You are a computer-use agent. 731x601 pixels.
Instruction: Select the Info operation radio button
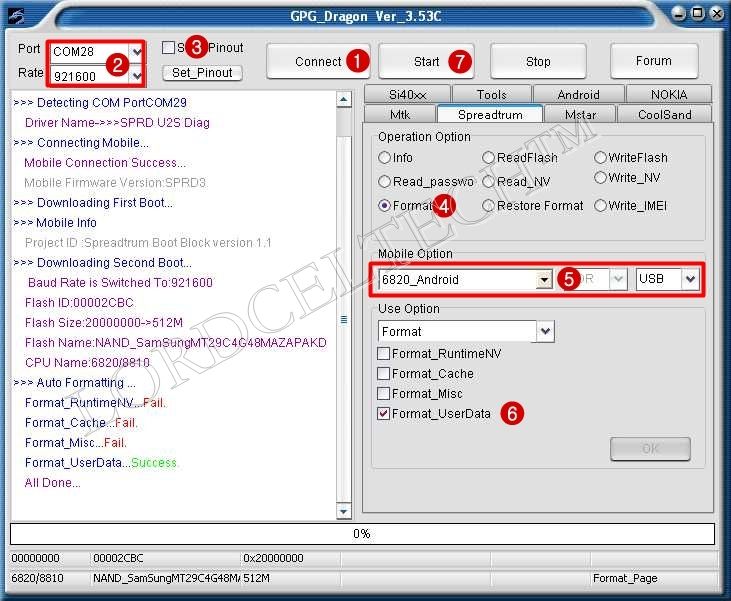pyautogui.click(x=385, y=158)
